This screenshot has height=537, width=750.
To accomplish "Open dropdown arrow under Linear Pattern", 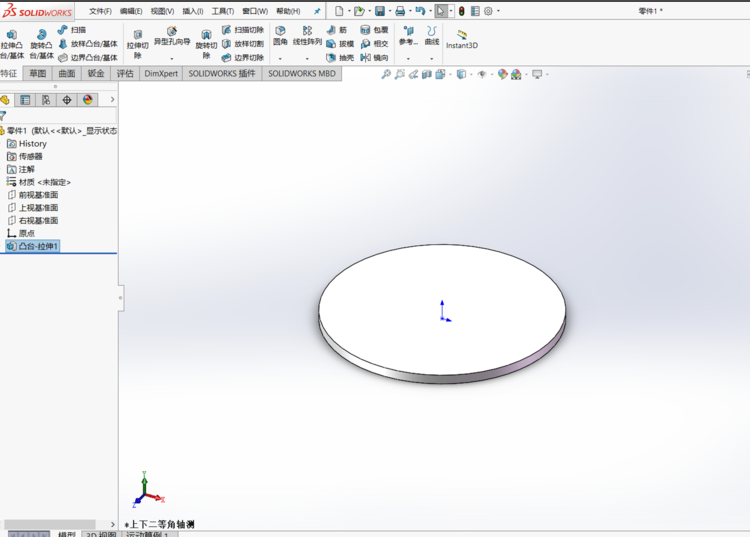I will coord(307,59).
